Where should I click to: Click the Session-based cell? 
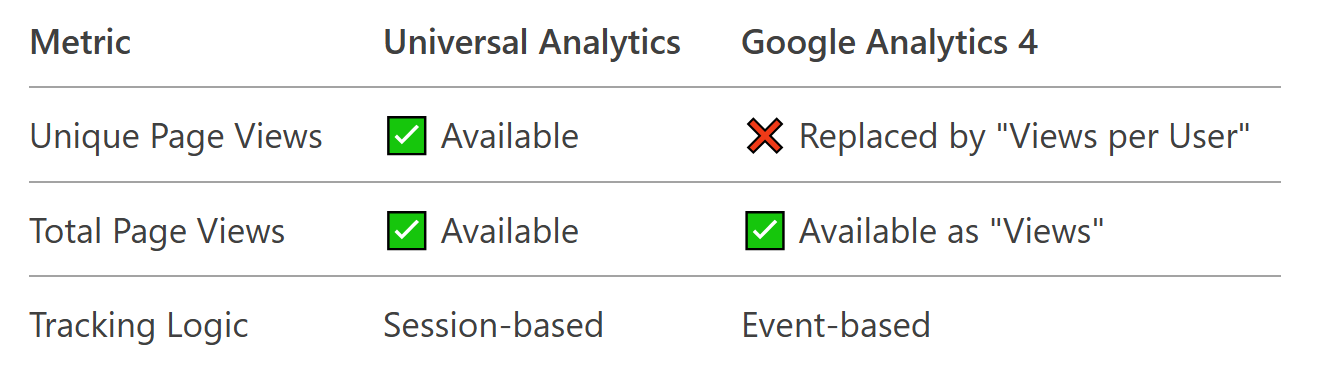[x=493, y=326]
